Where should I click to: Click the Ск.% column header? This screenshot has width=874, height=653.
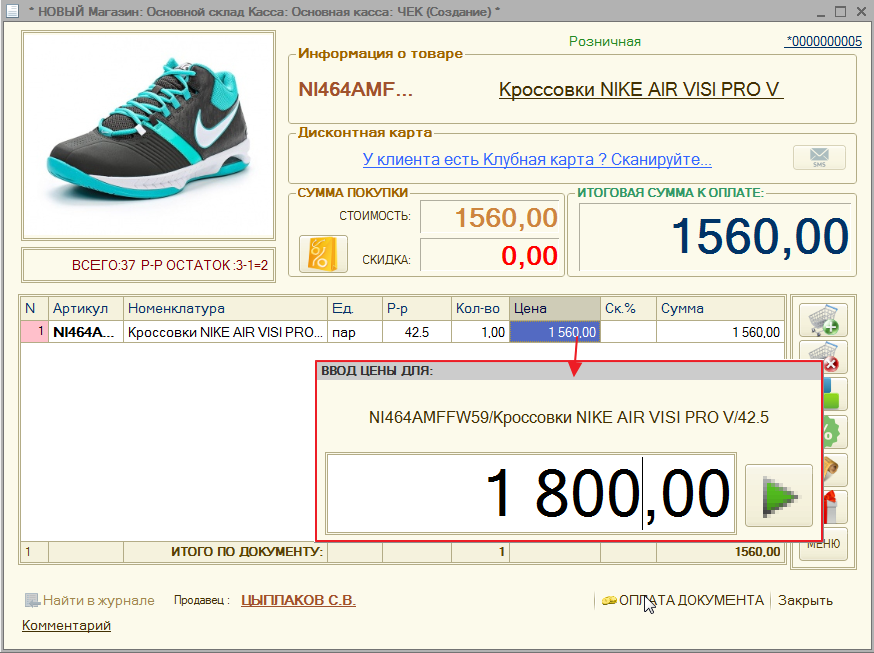(628, 308)
